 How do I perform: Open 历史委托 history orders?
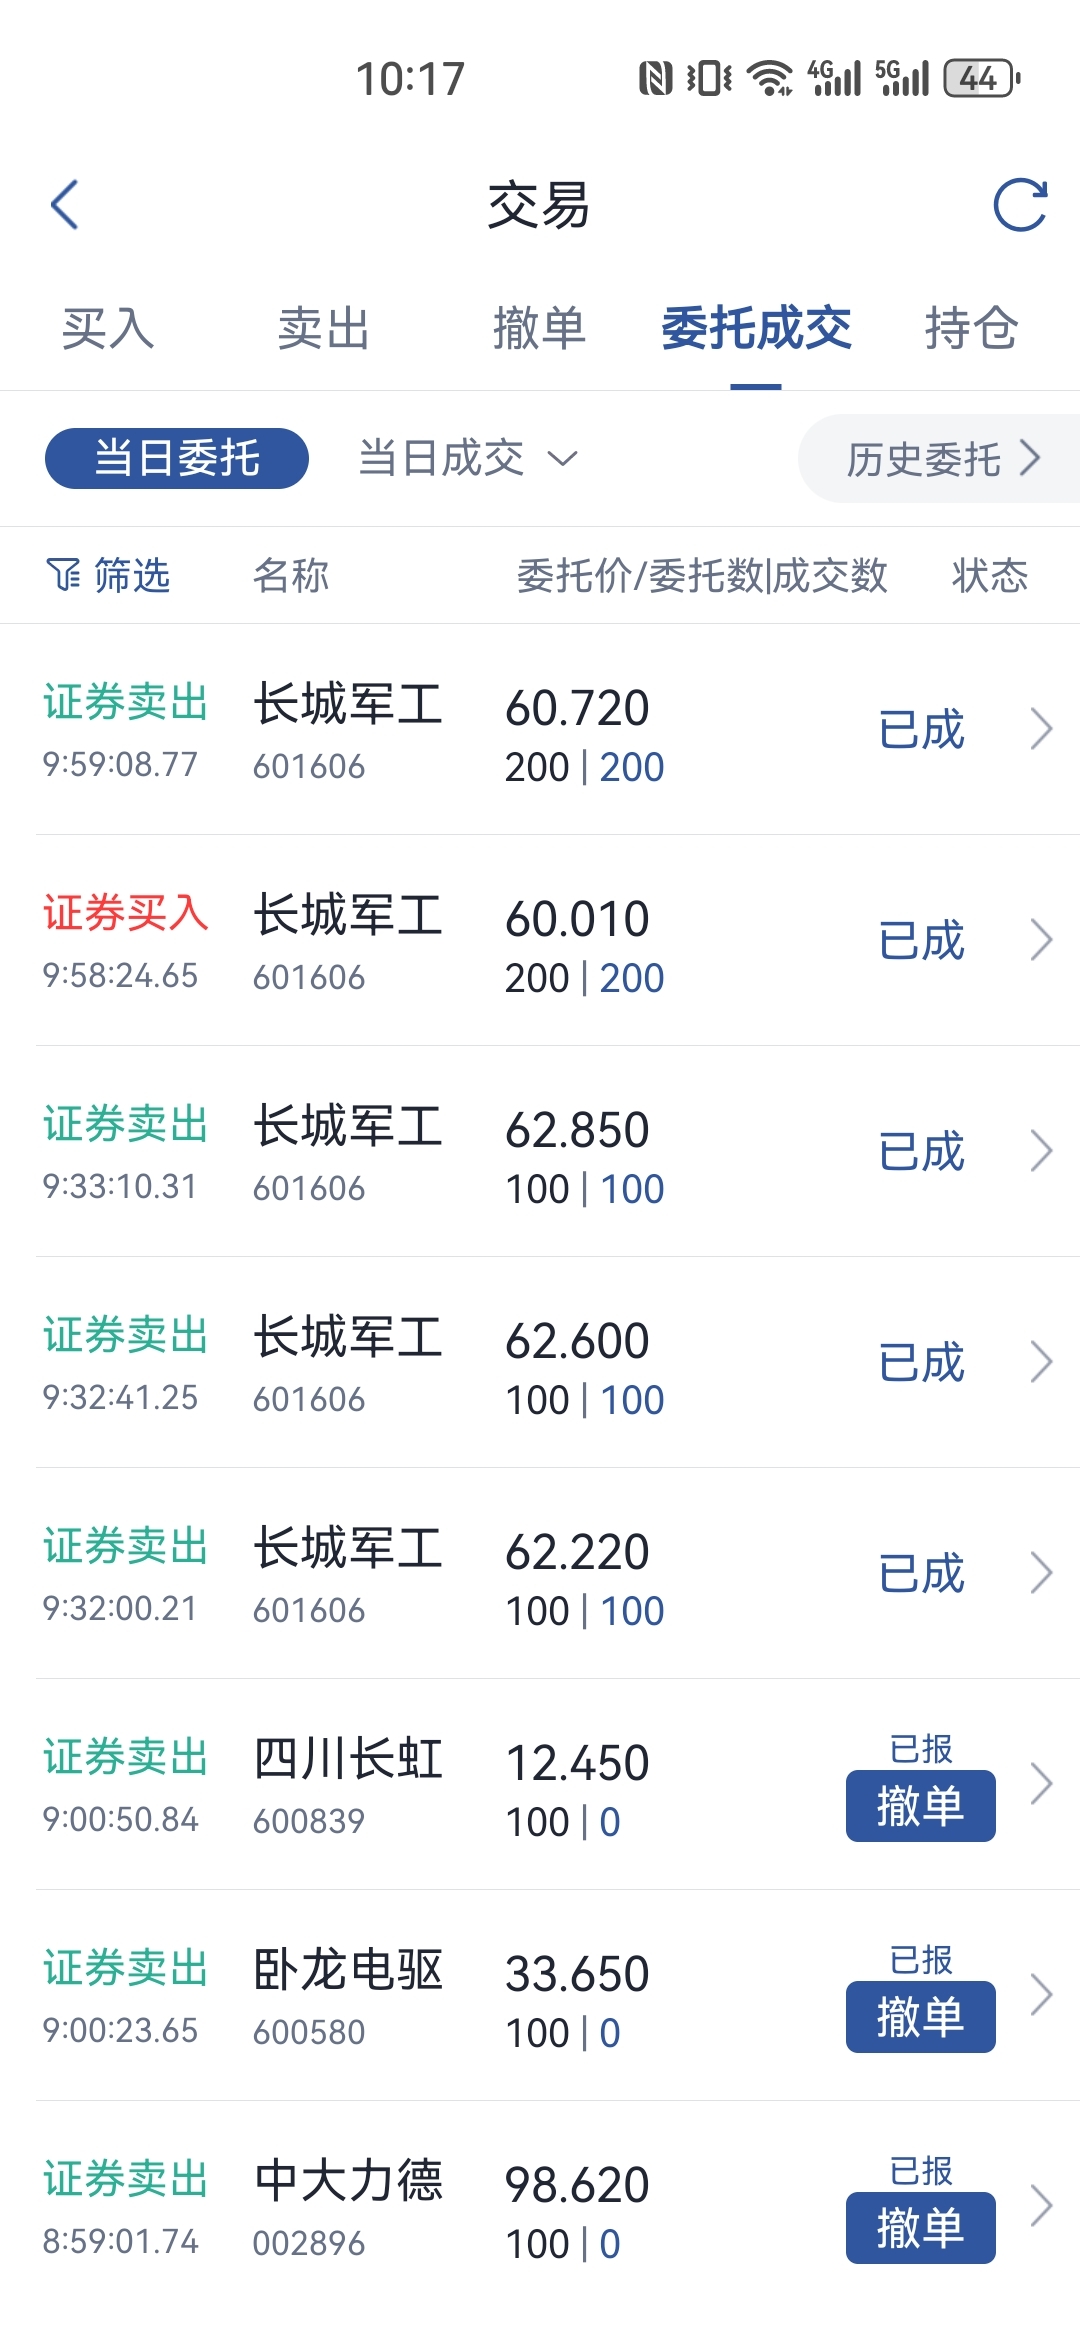[940, 459]
